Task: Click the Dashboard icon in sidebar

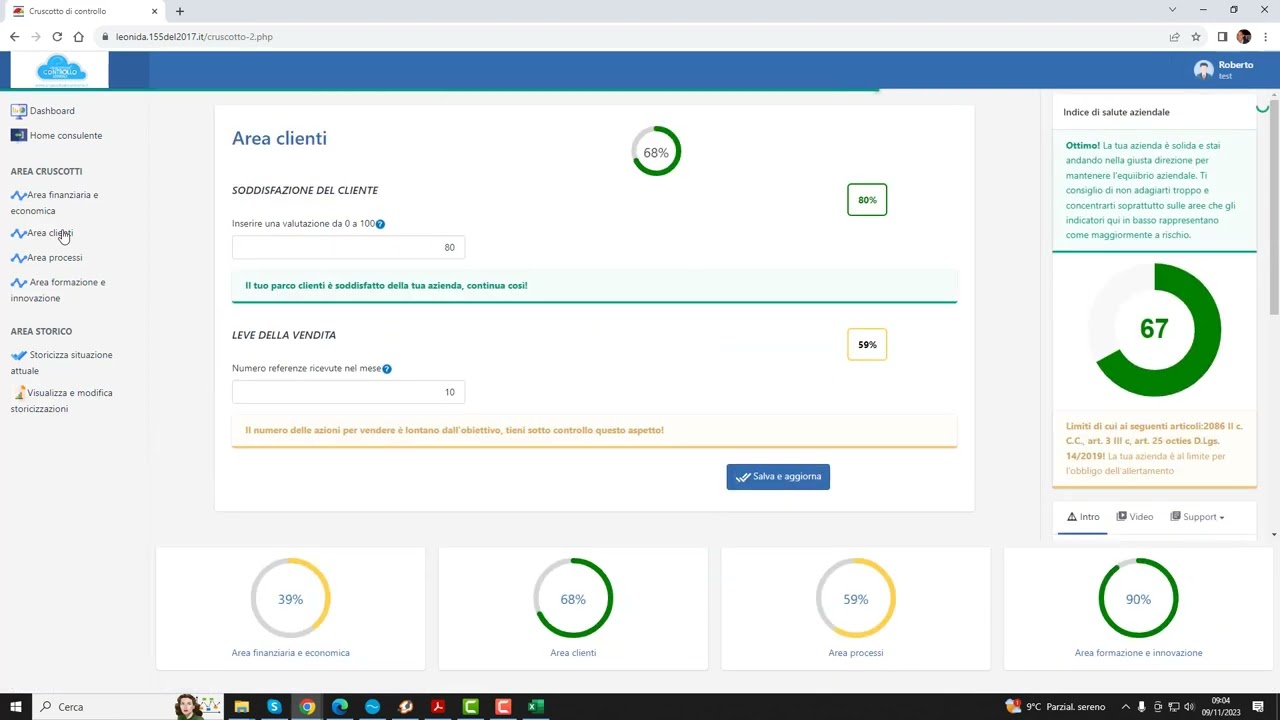Action: (x=18, y=111)
